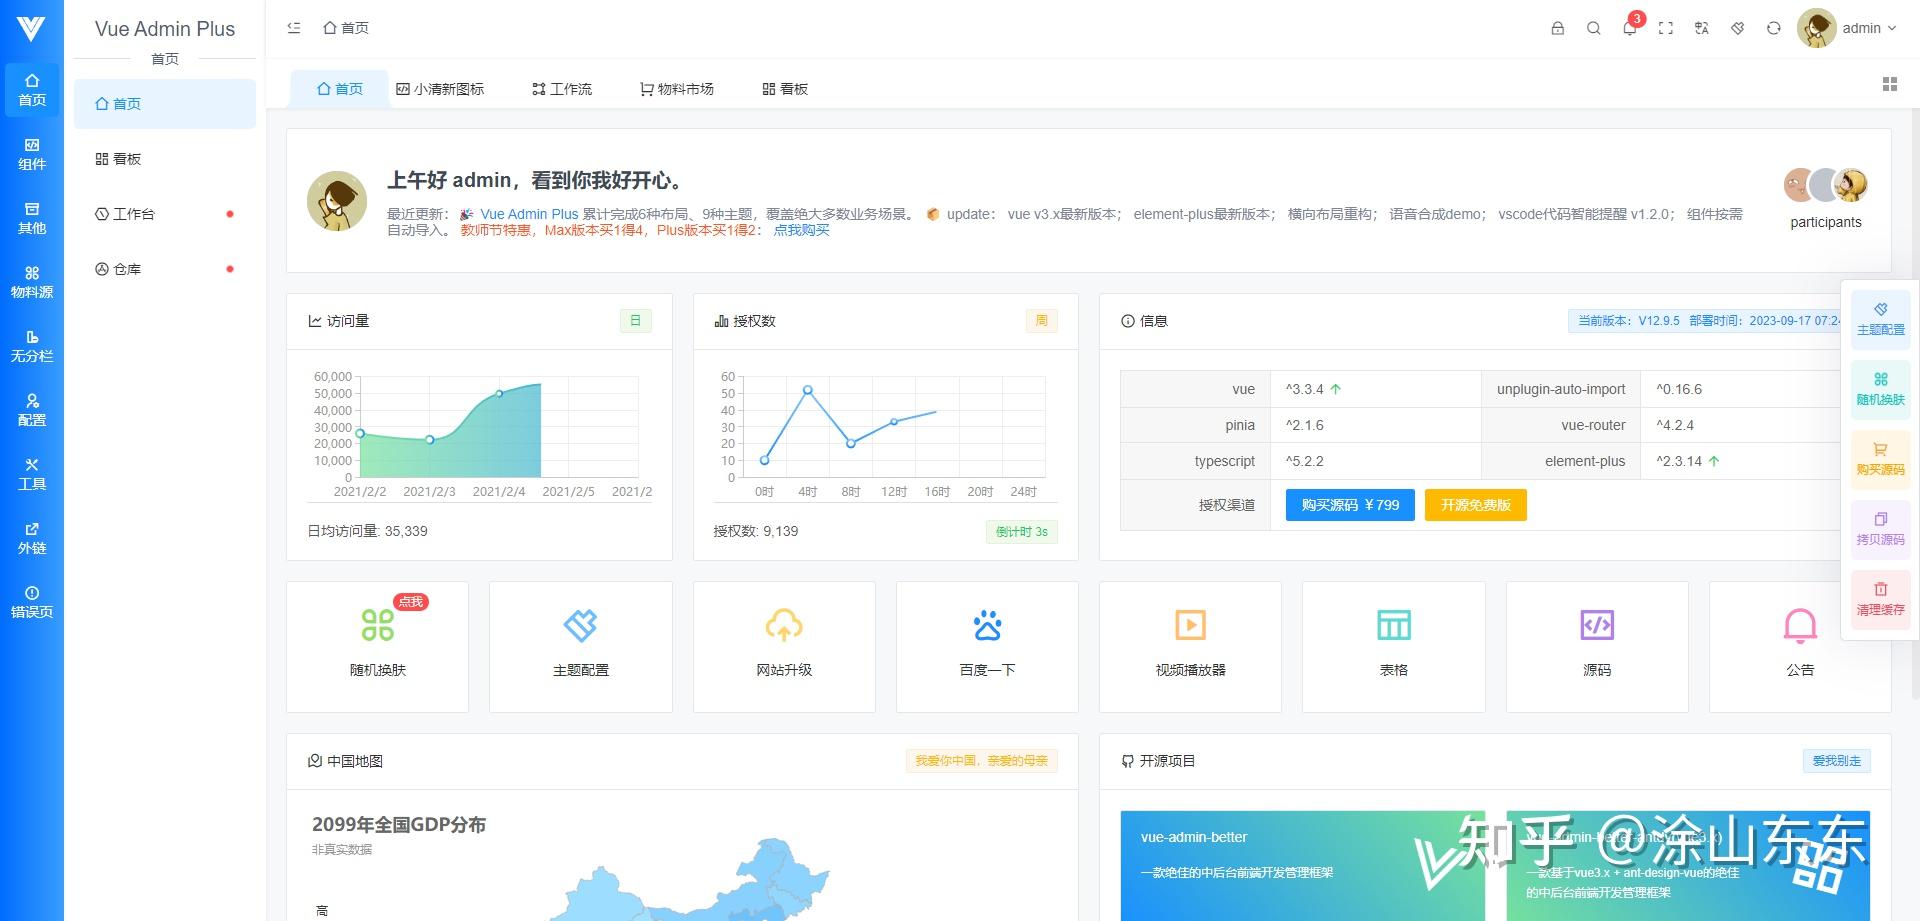Click the participants avatar group
This screenshot has height=921, width=1920.
[x=1826, y=185]
